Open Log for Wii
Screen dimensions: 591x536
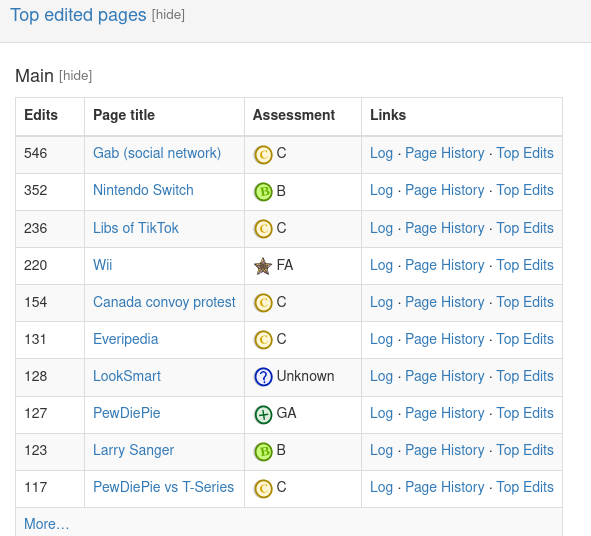pyautogui.click(x=381, y=265)
